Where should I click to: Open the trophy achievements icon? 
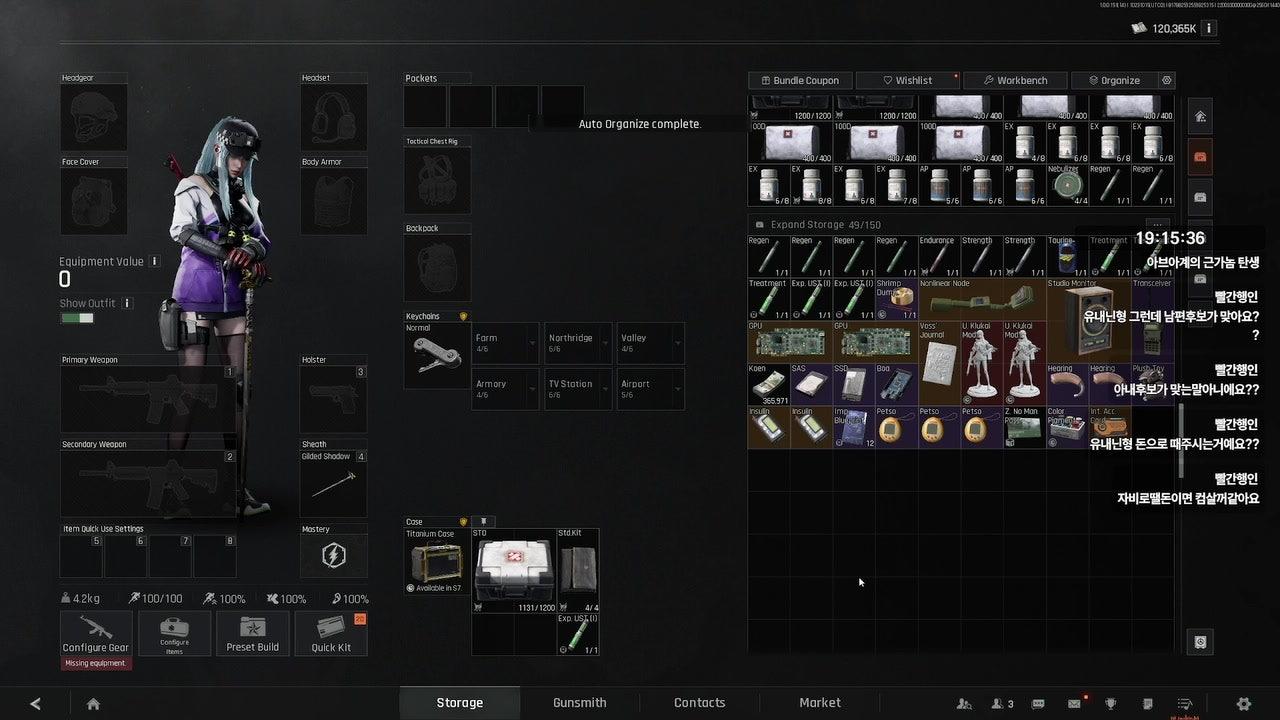[x=1111, y=703]
